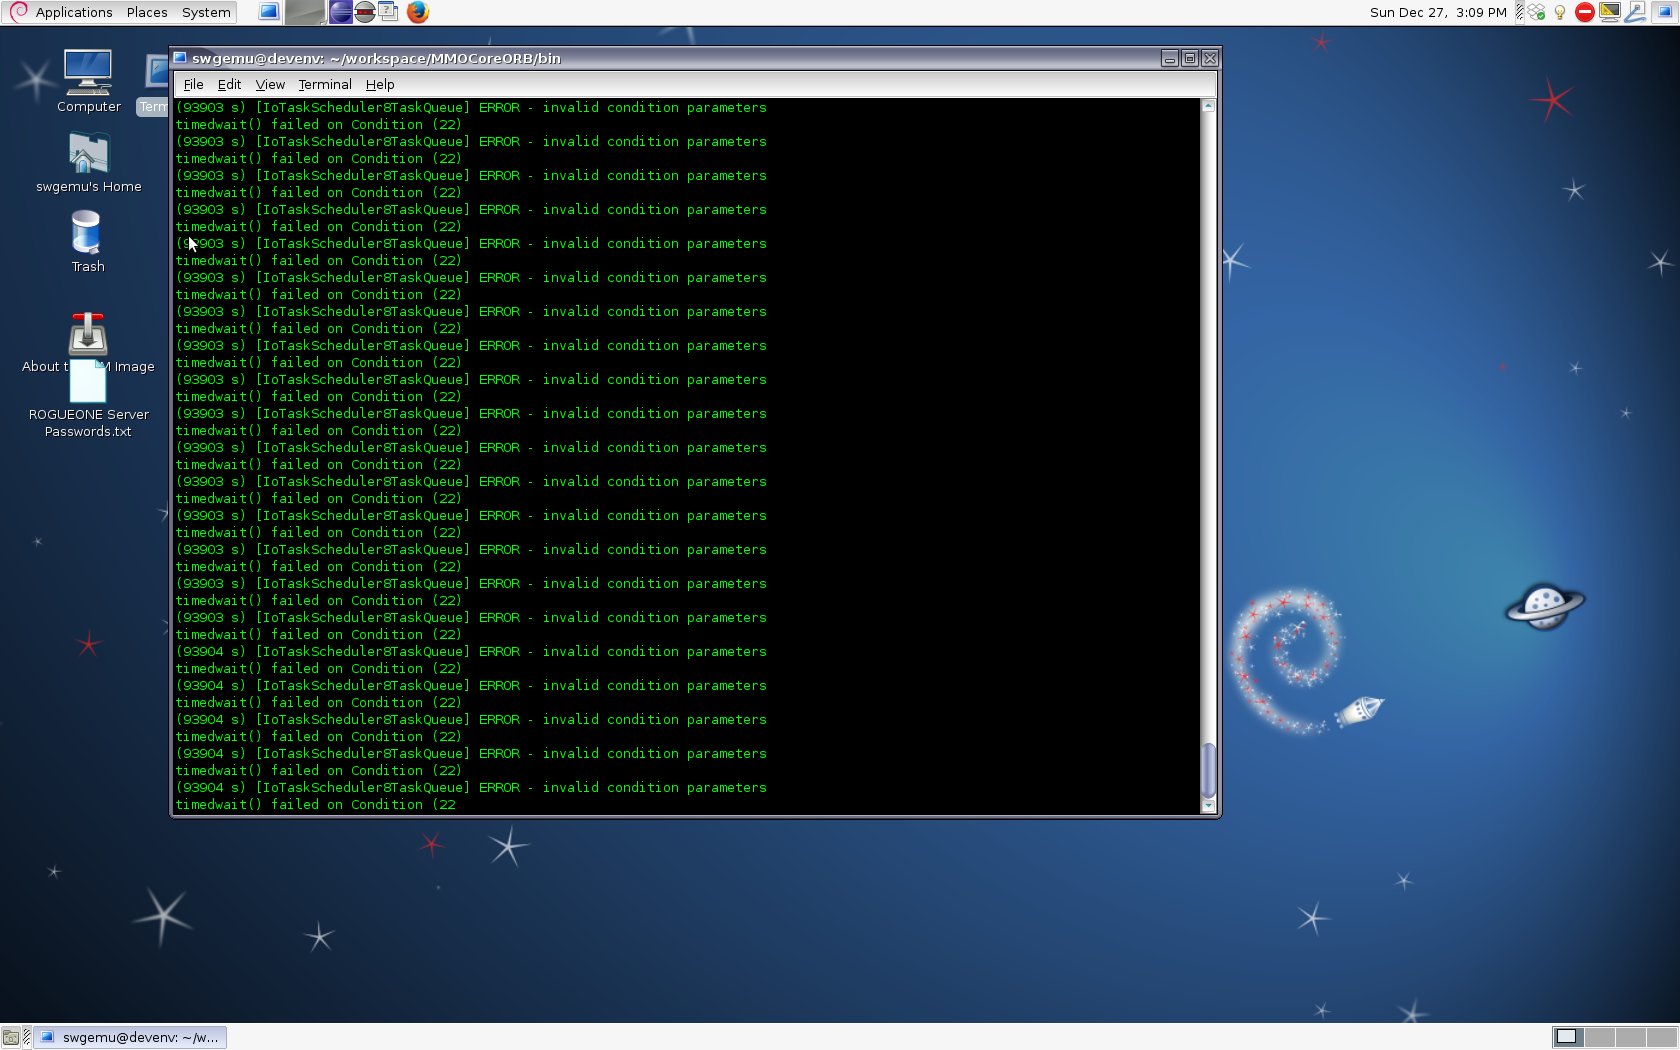
Task: Click the terminal window title bar text
Action: pos(376,58)
